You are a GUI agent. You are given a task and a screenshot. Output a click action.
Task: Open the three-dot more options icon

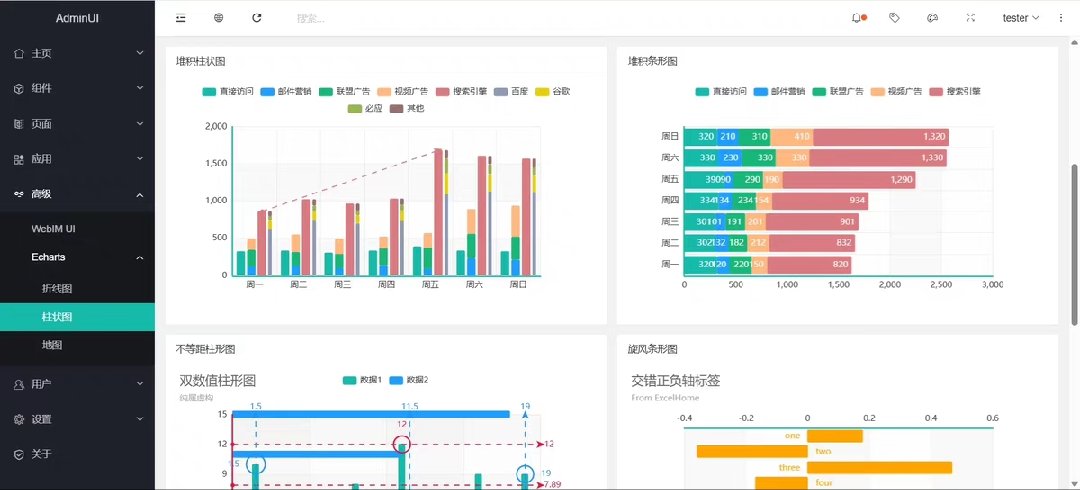1061,18
